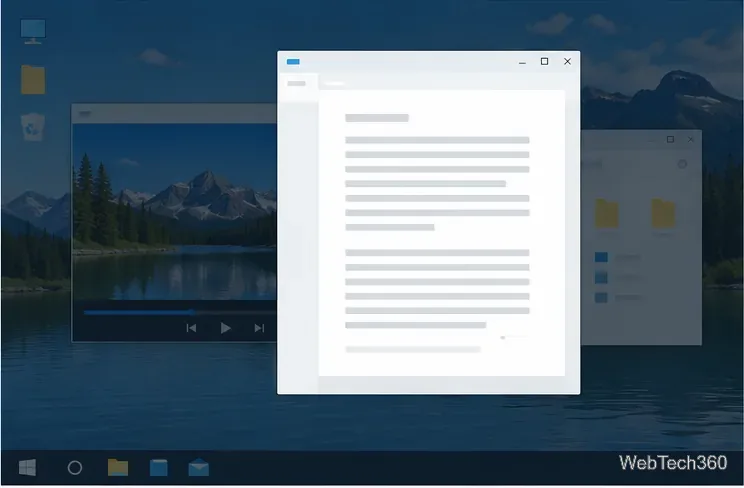Open the left yellow folder in file explorer window

[606, 214]
